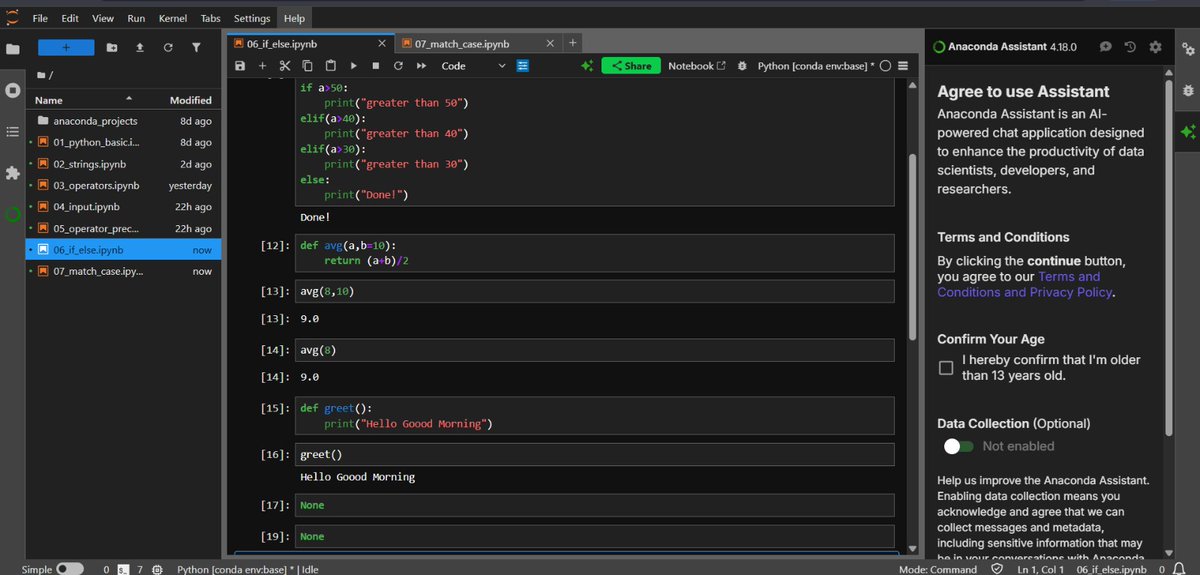The image size is (1200, 575).
Task: Paste cell from clipboard
Action: [329, 66]
